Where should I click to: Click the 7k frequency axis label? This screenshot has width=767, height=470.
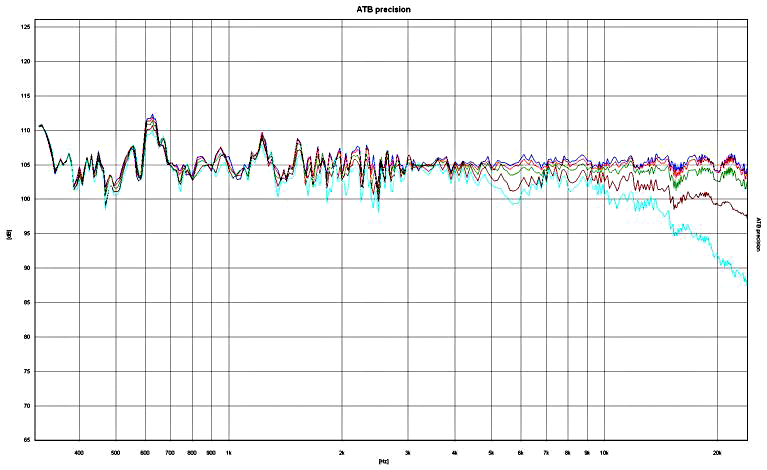pos(546,452)
